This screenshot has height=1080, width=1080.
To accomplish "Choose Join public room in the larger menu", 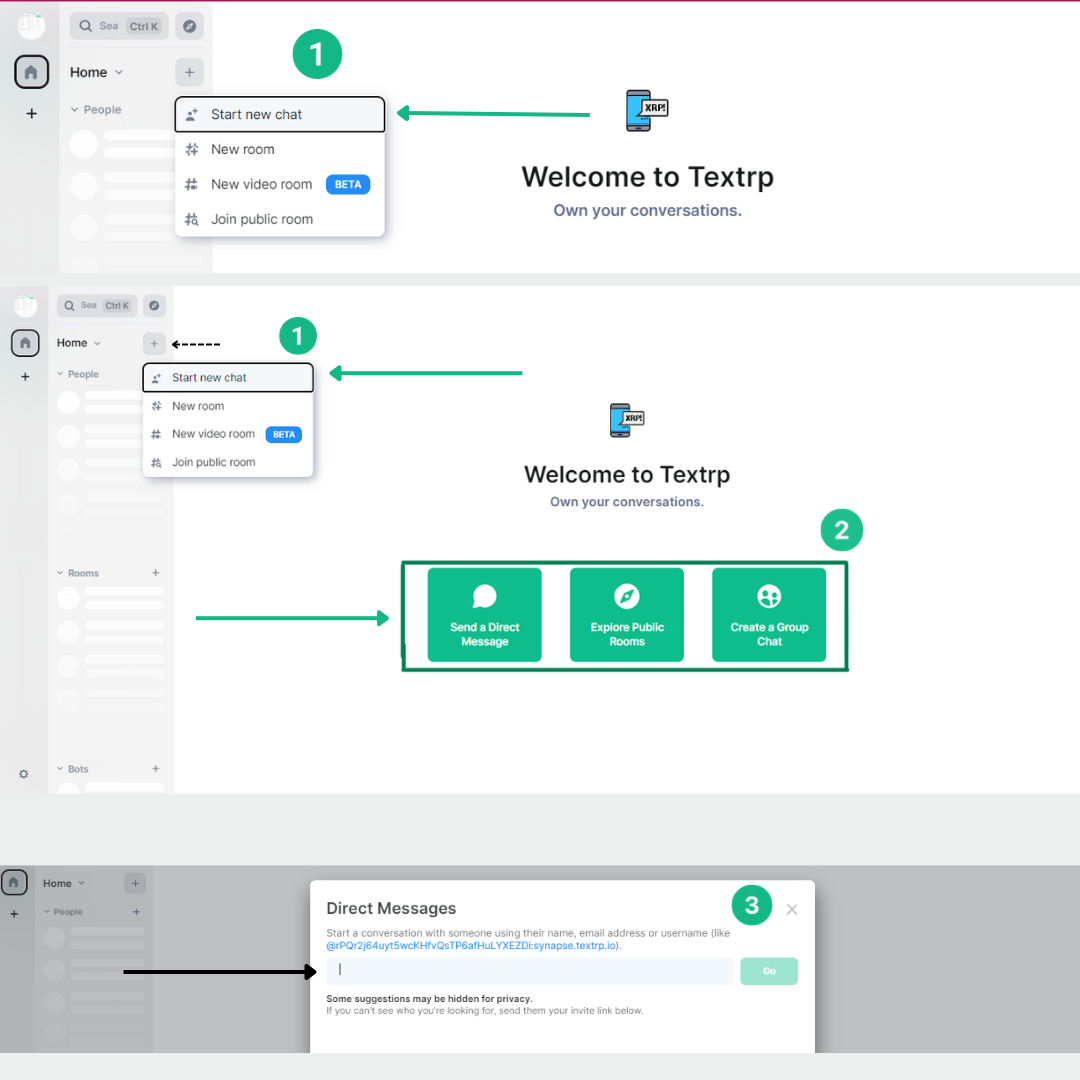I will coord(262,219).
